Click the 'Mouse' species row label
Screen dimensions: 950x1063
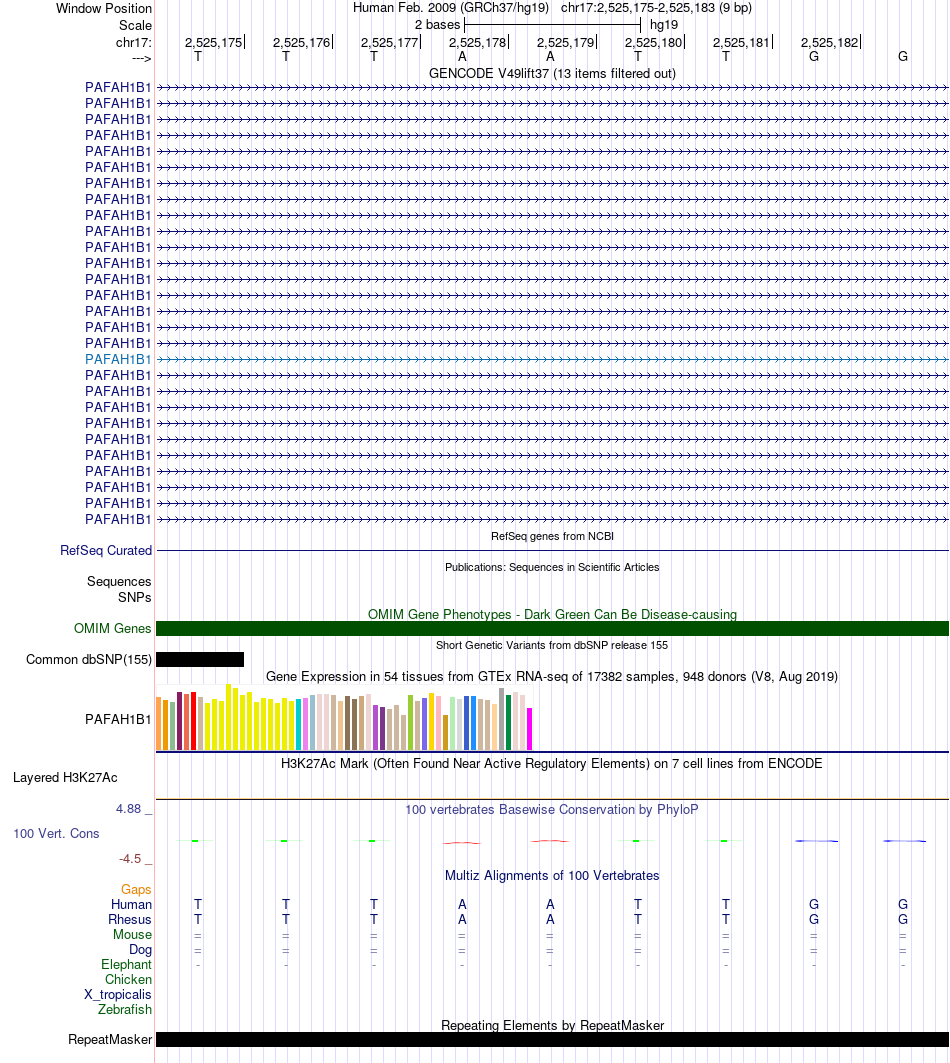(132, 934)
